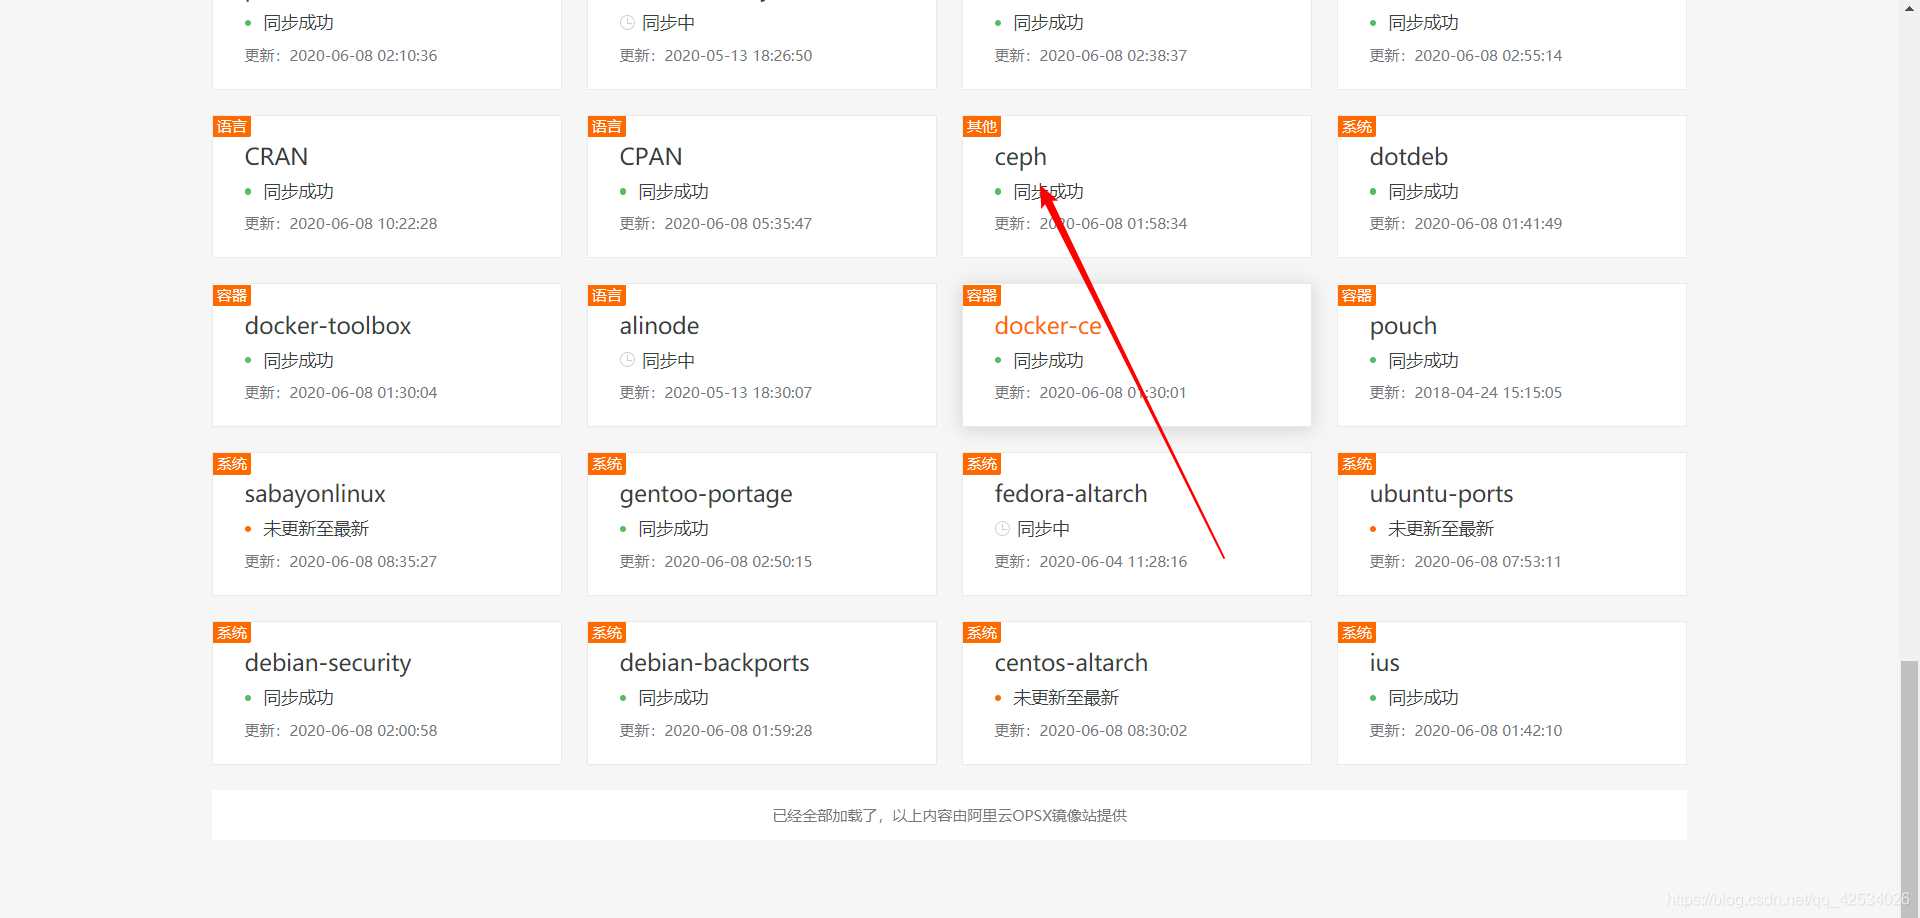
Task: Click the 系统 tag on fedora-altarch card
Action: [x=982, y=464]
